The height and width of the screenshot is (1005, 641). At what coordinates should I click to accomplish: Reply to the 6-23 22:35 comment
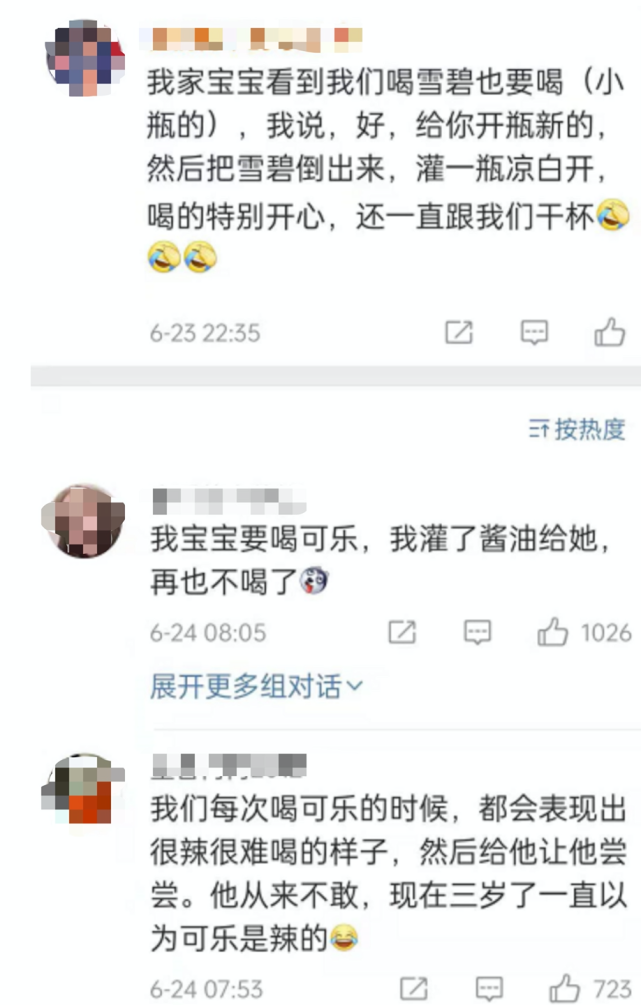click(x=534, y=332)
